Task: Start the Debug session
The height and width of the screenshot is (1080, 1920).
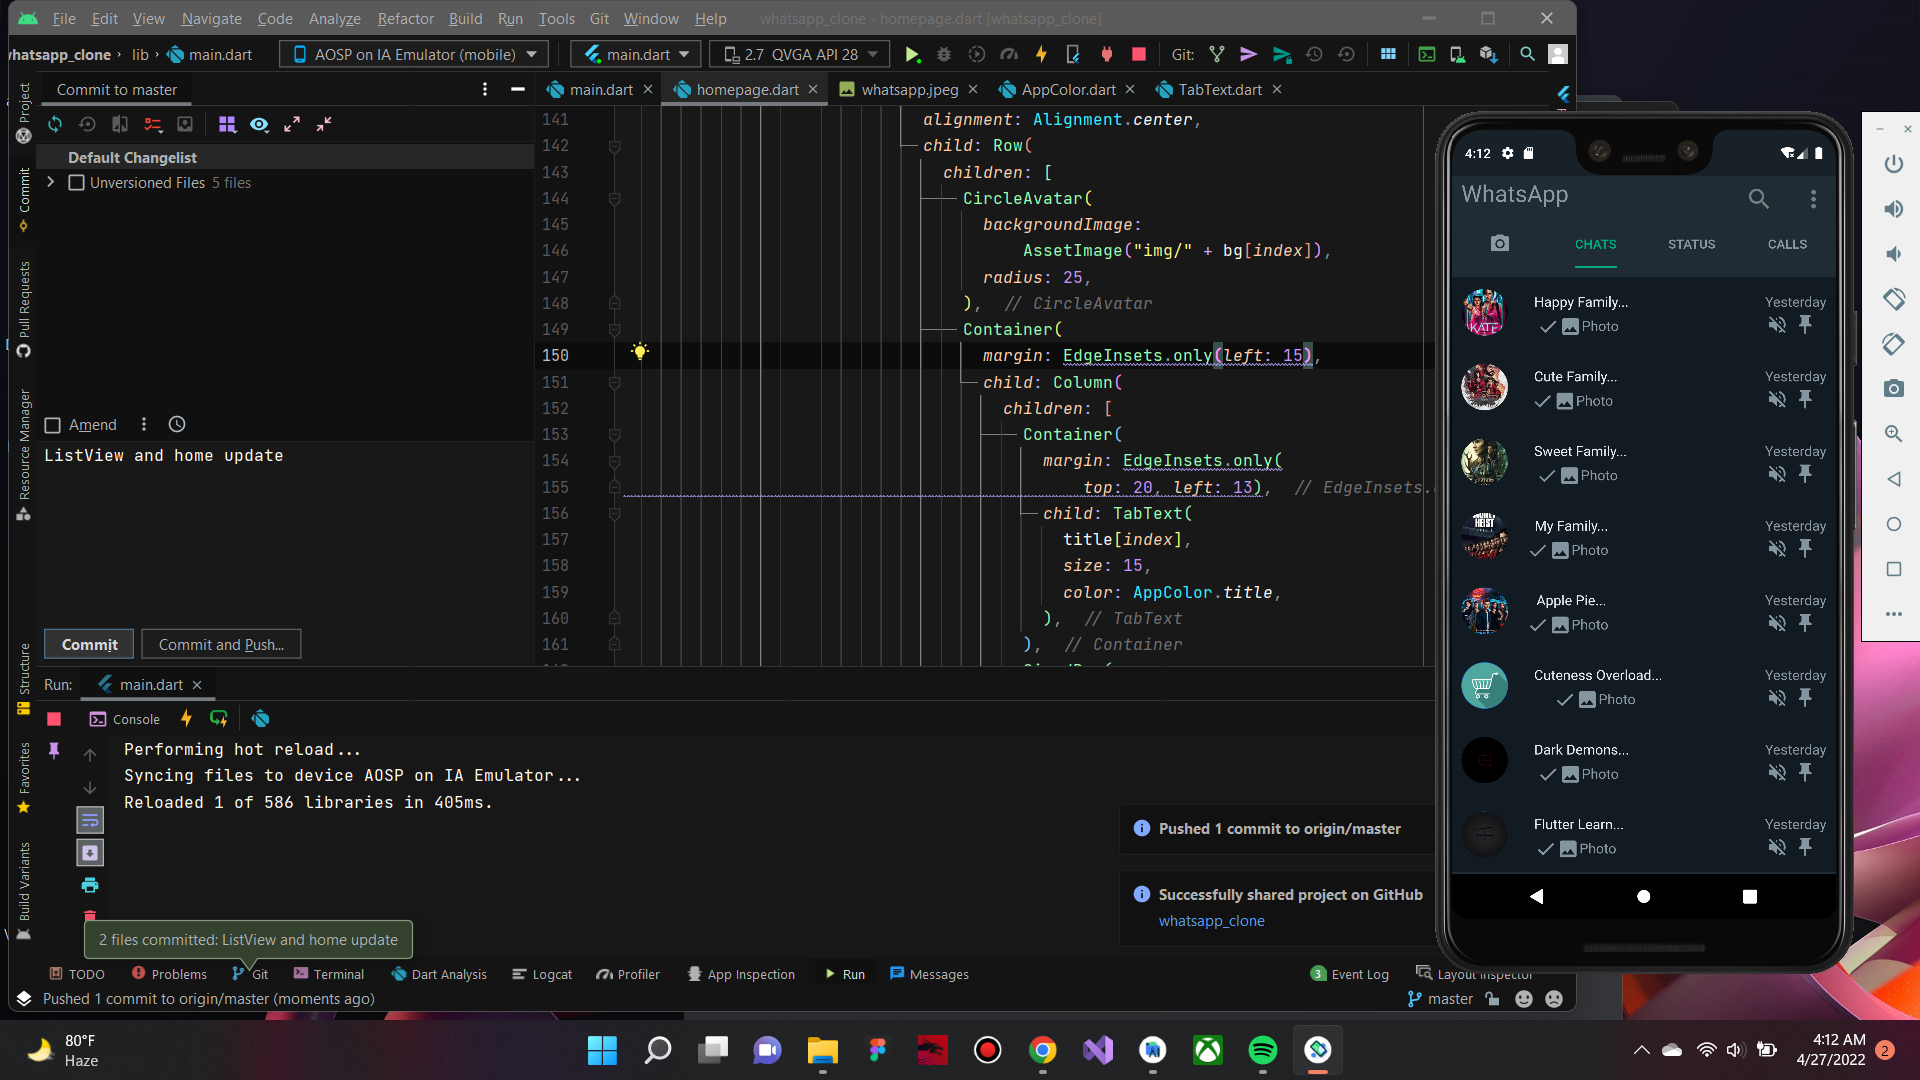Action: click(944, 55)
